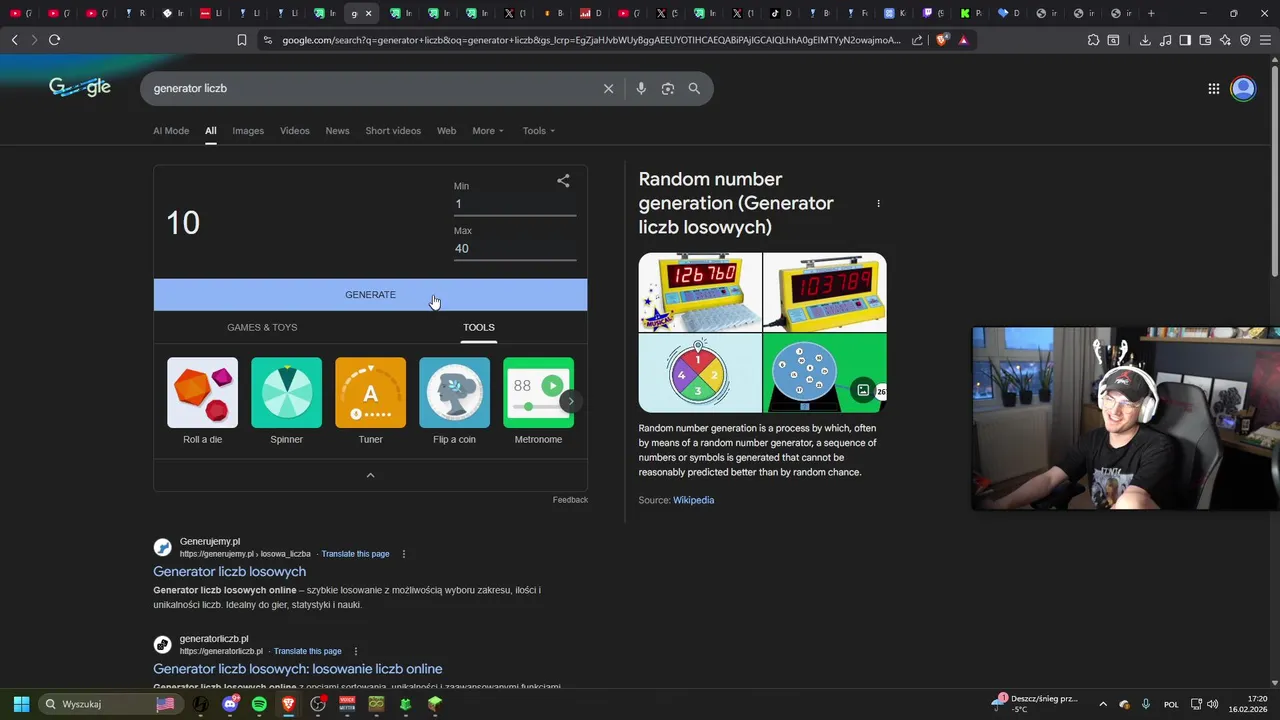Translate the generatorliczb.pl result page

[307, 651]
